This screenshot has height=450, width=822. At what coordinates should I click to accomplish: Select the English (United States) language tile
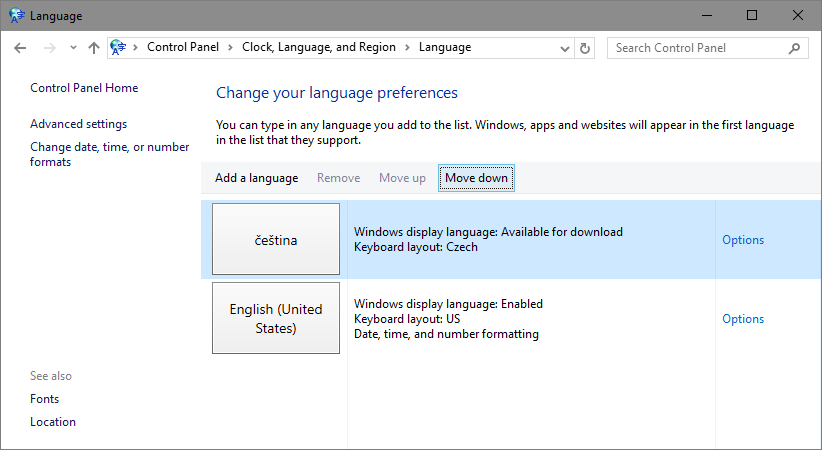(x=276, y=318)
